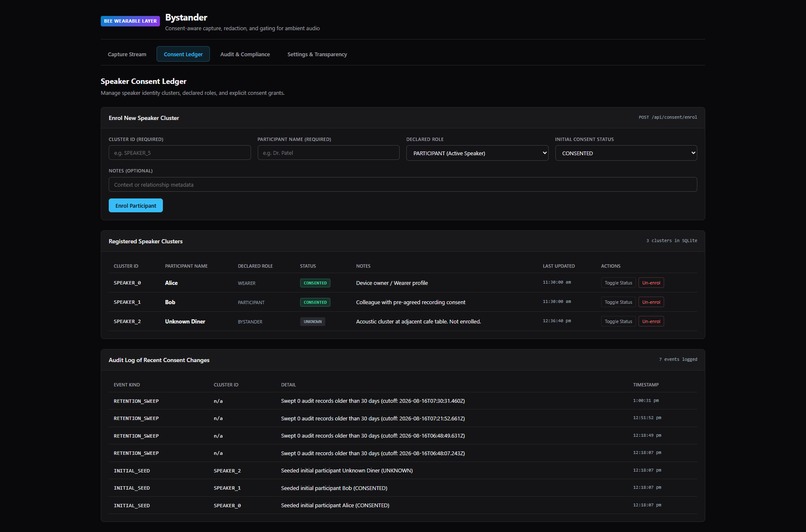Screen dimensions: 806x532
Task: Click 'Seeded initial participant Bob' detail
Action: click(x=334, y=488)
